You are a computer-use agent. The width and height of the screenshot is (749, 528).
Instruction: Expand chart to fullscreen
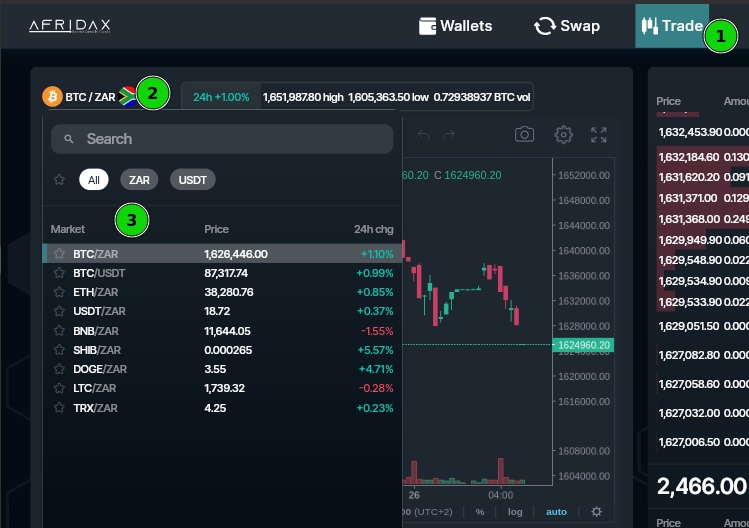pyautogui.click(x=599, y=135)
